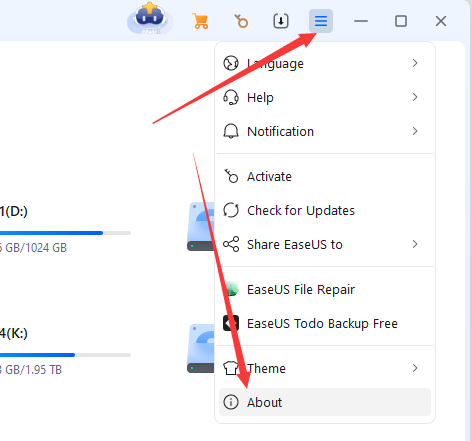Toggle the hamburger menu button
Image resolution: width=472 pixels, height=441 pixels.
[x=321, y=21]
